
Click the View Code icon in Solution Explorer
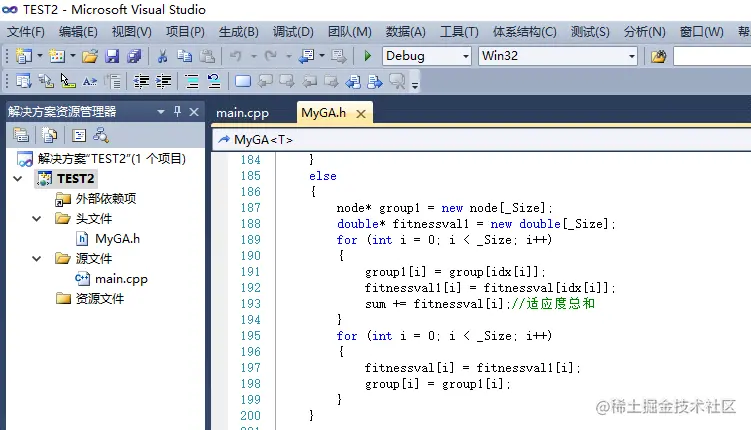point(79,136)
